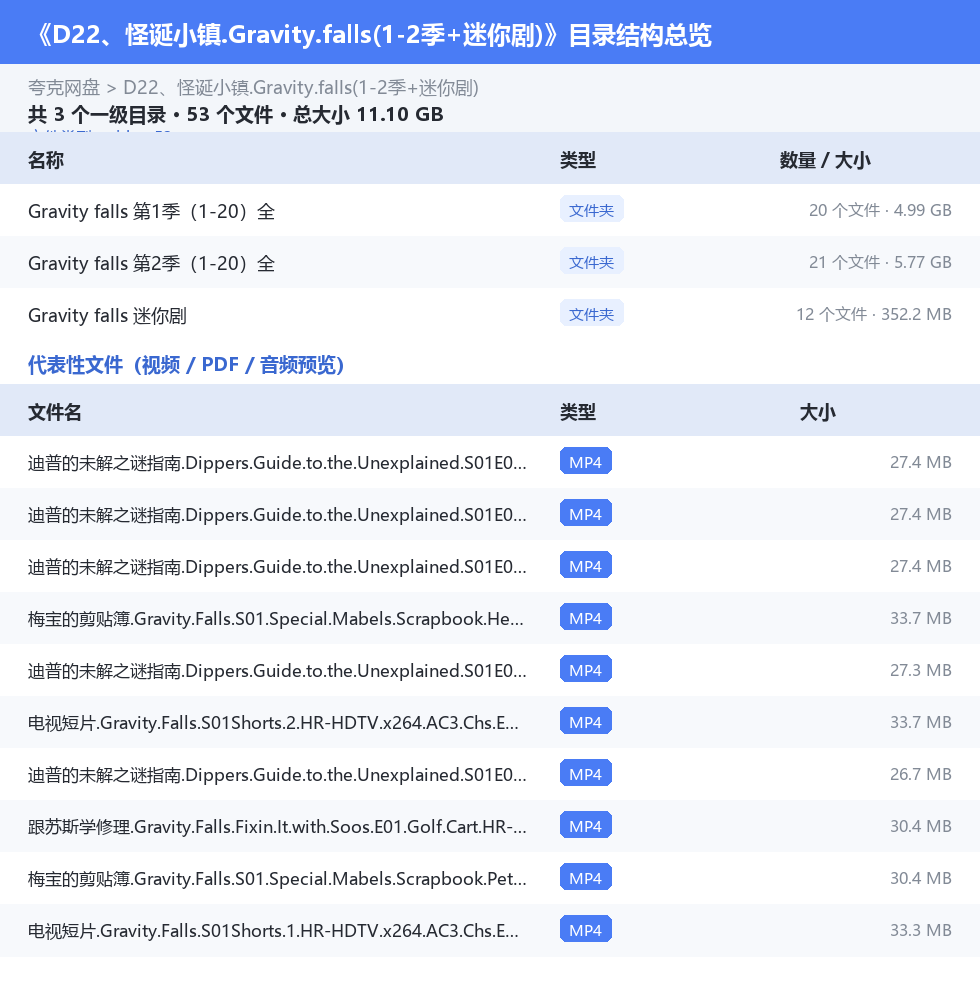
Task: Click 20 个文件 · 4.99 GB value
Action: click(880, 210)
